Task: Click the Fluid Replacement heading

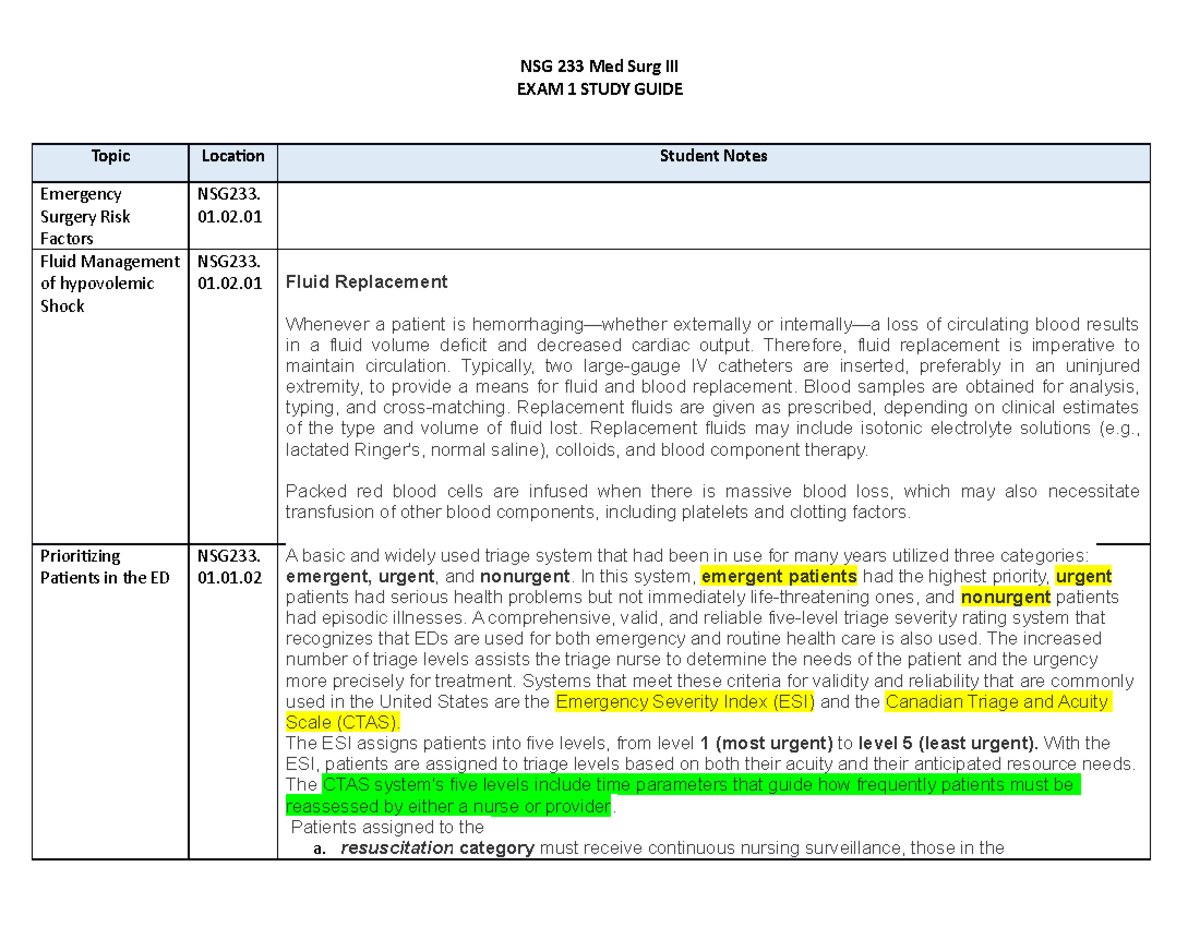Action: point(366,281)
